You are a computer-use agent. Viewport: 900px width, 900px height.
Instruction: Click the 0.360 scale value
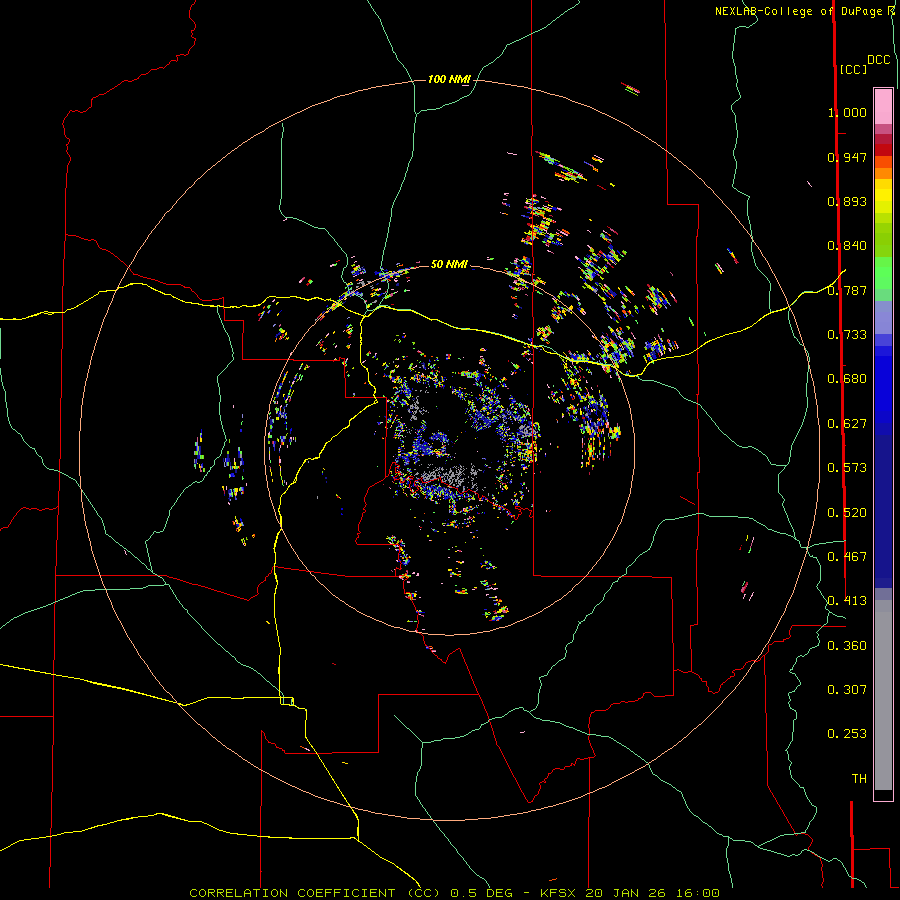point(847,646)
